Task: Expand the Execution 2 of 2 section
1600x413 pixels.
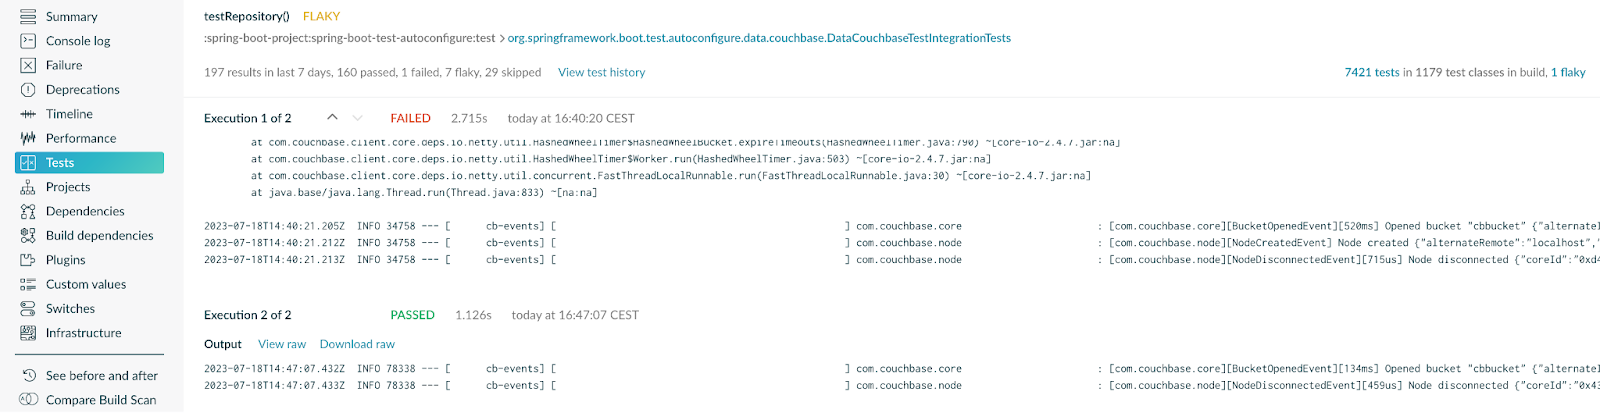Action: click(247, 315)
